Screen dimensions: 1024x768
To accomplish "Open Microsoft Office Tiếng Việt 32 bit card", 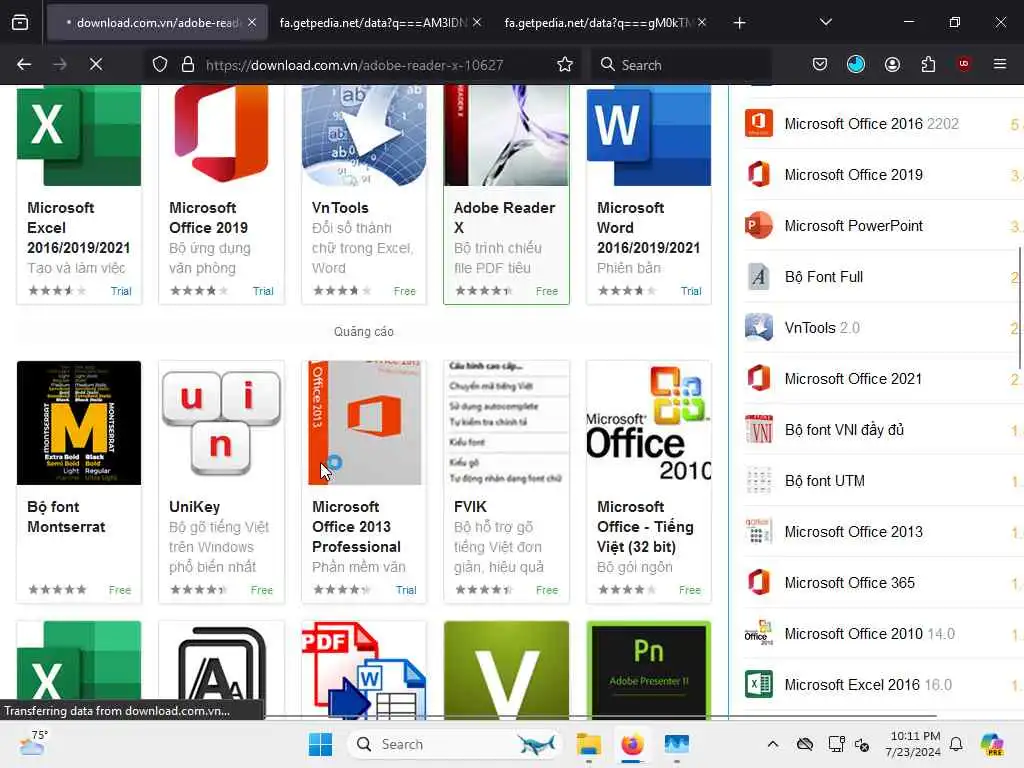I will 648,482.
